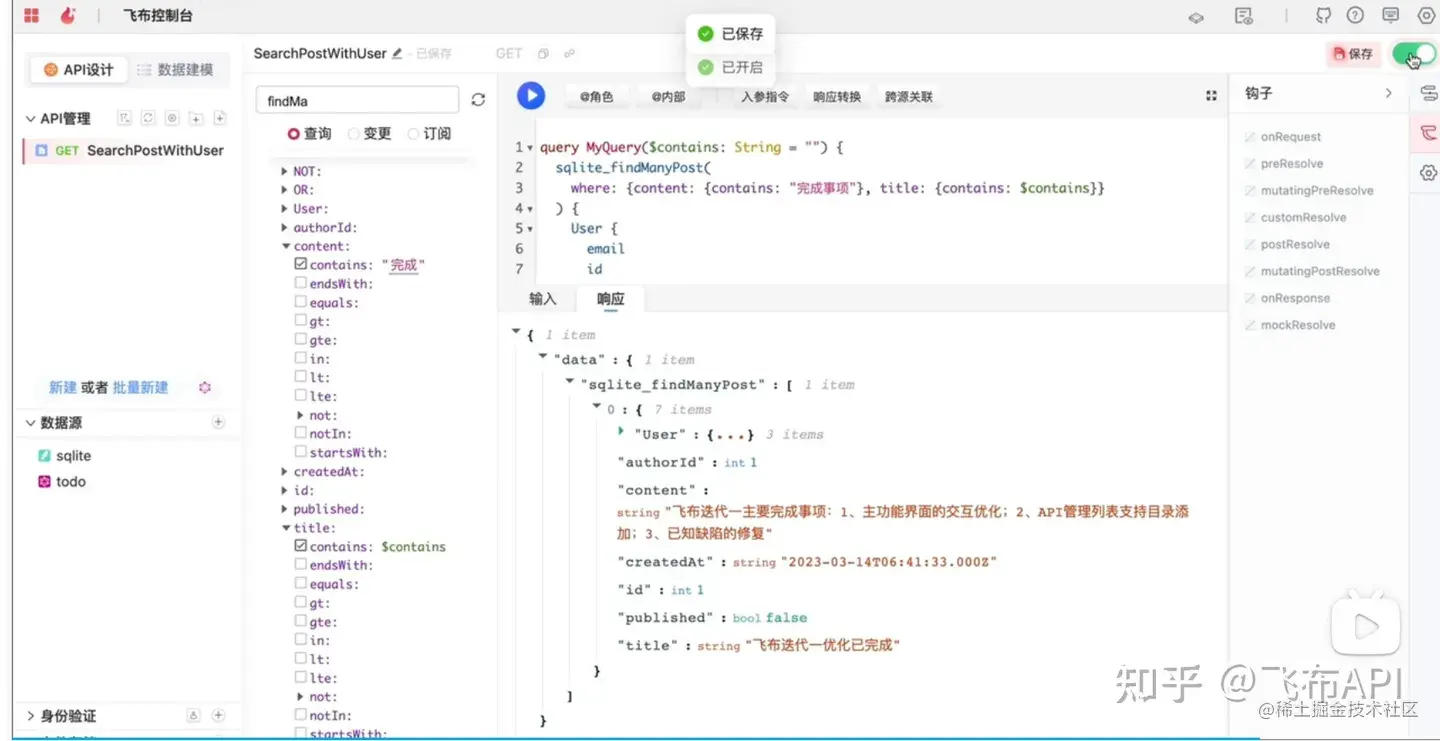Select the 订阅 radio button

pyautogui.click(x=414, y=134)
